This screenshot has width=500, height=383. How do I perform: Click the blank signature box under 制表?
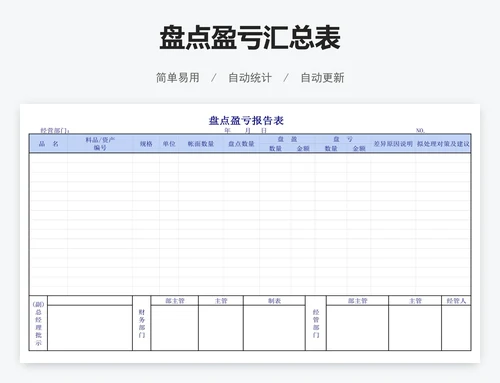click(x=274, y=328)
